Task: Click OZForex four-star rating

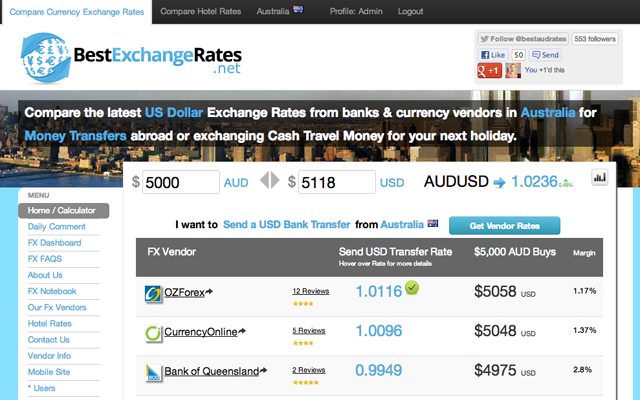Action: point(303,303)
